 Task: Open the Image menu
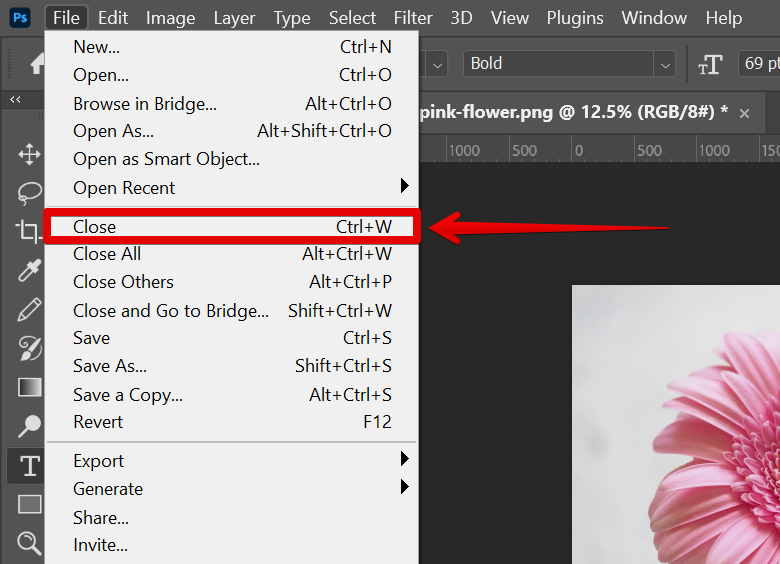[x=170, y=18]
